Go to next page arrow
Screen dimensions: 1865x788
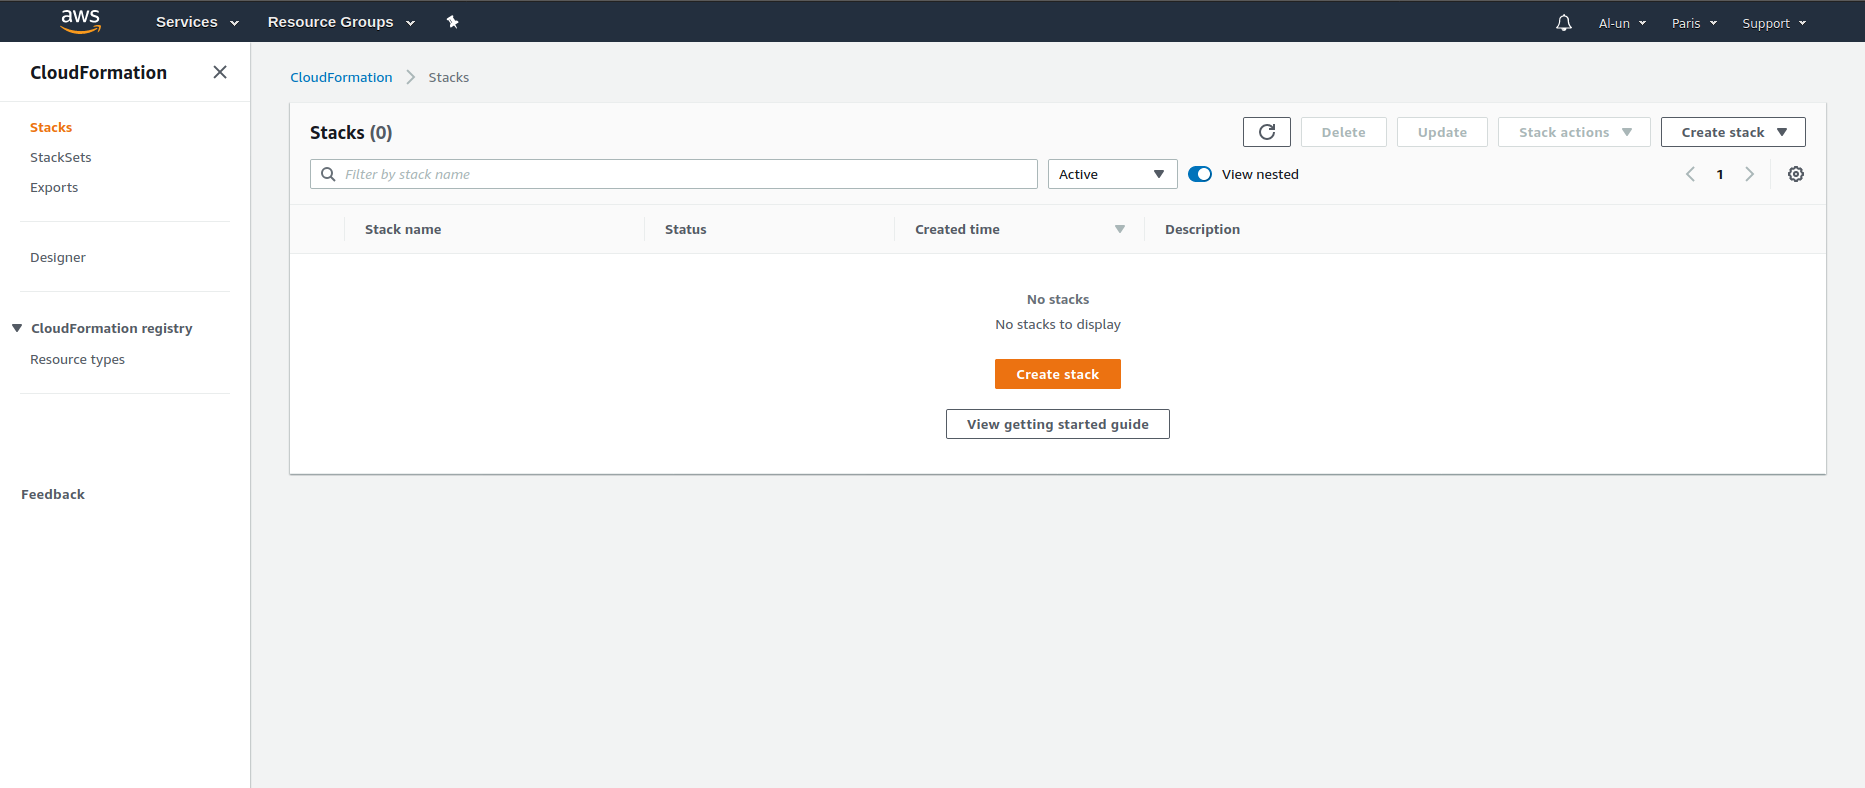1750,174
